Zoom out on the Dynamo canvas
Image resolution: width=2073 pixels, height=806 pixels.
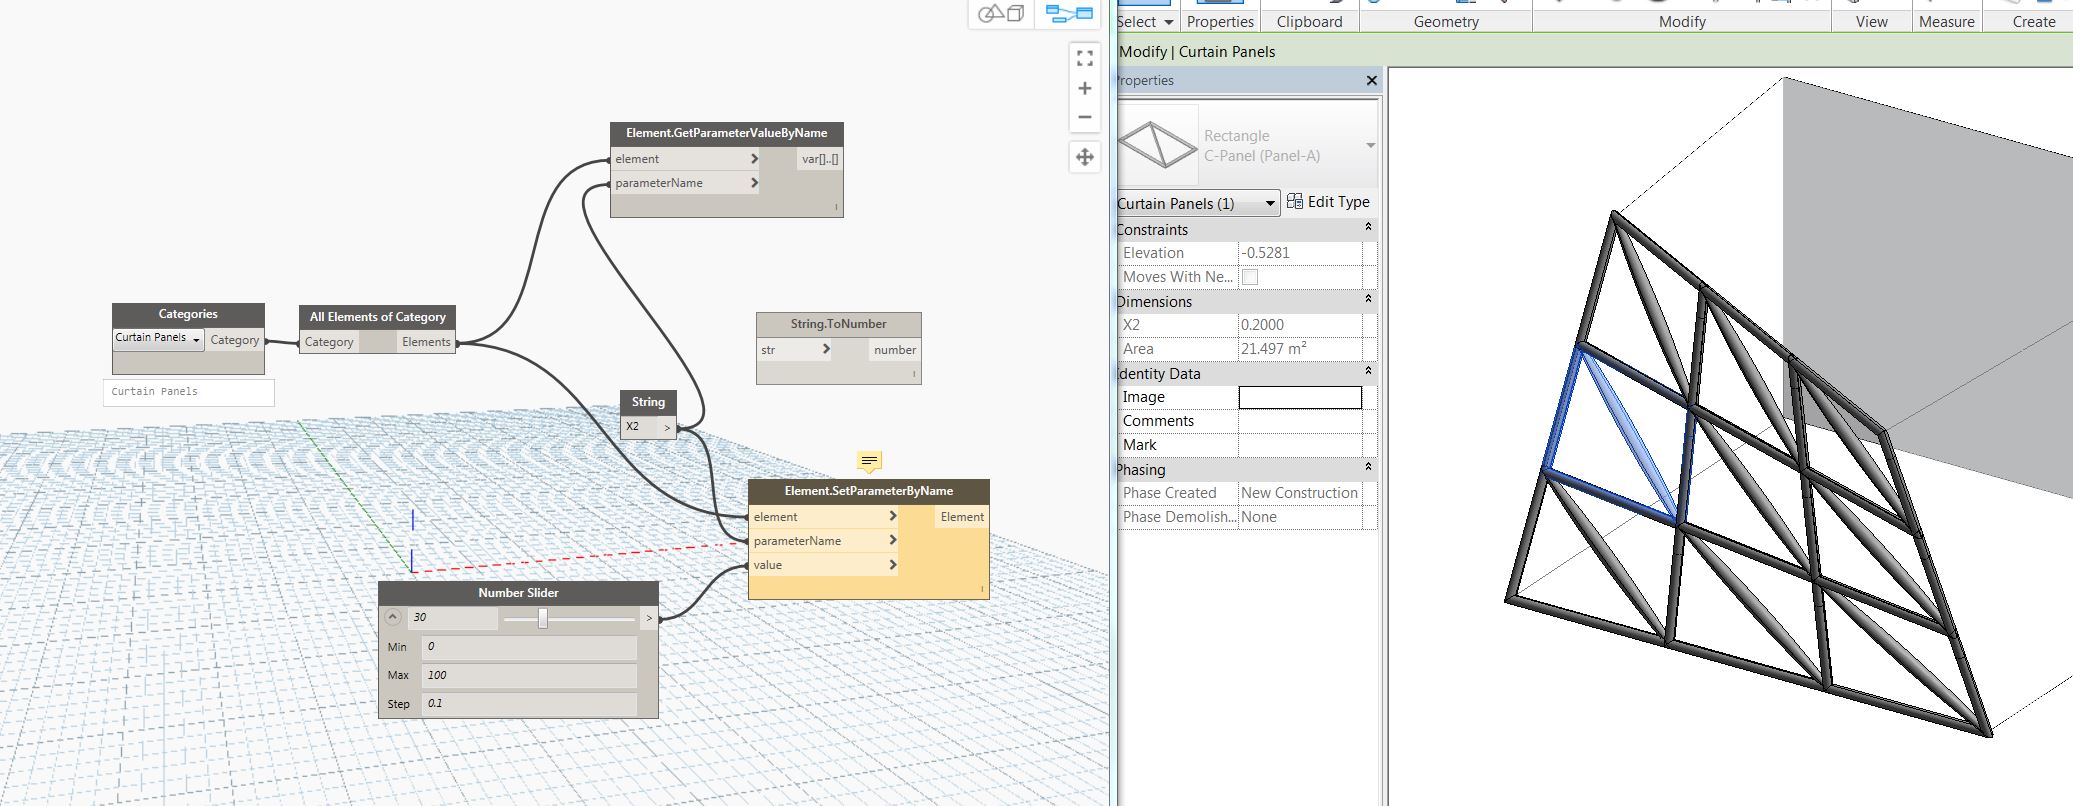[x=1084, y=117]
